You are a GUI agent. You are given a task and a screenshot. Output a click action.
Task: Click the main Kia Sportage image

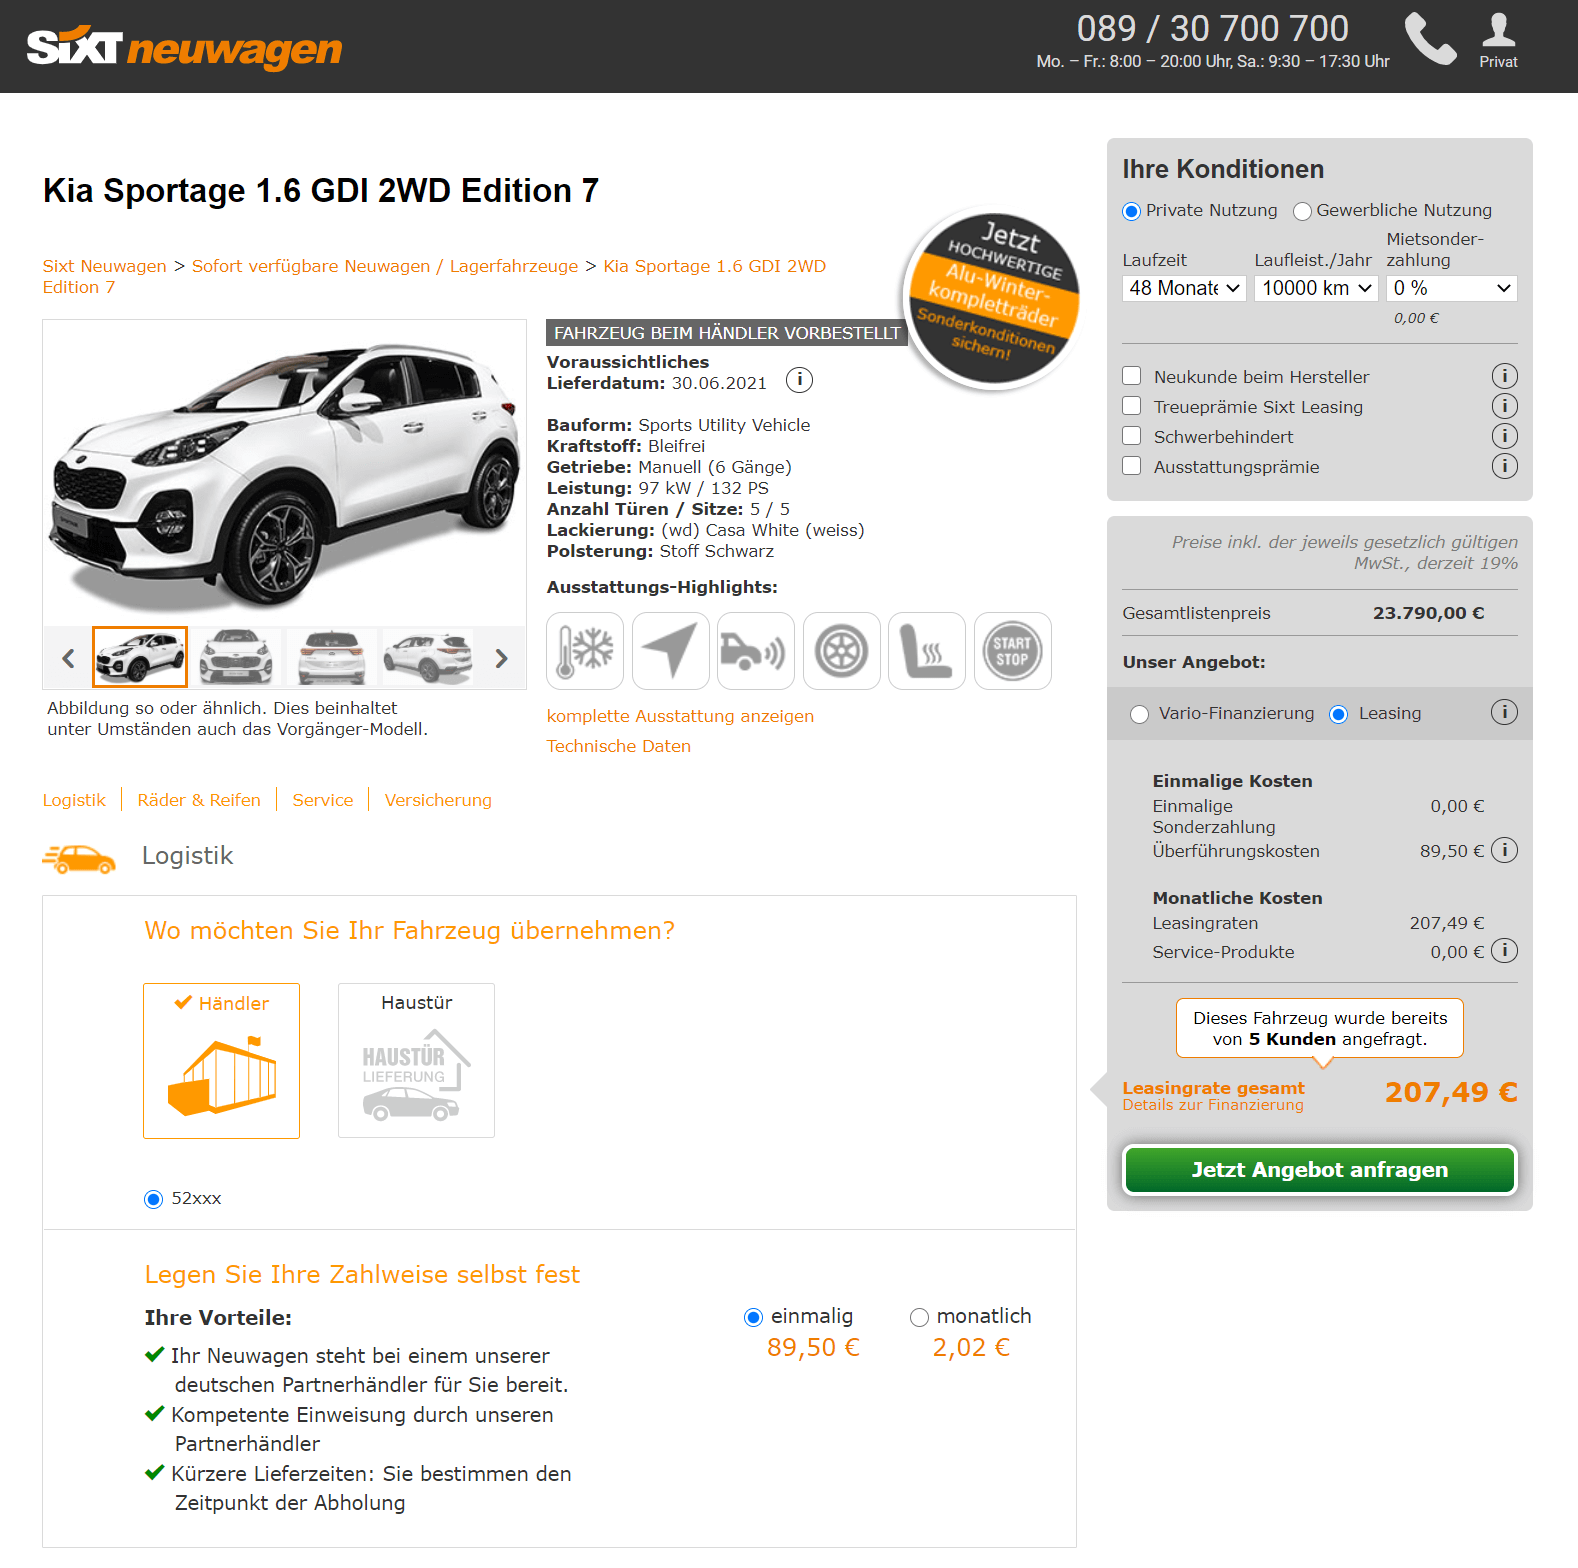click(x=285, y=474)
